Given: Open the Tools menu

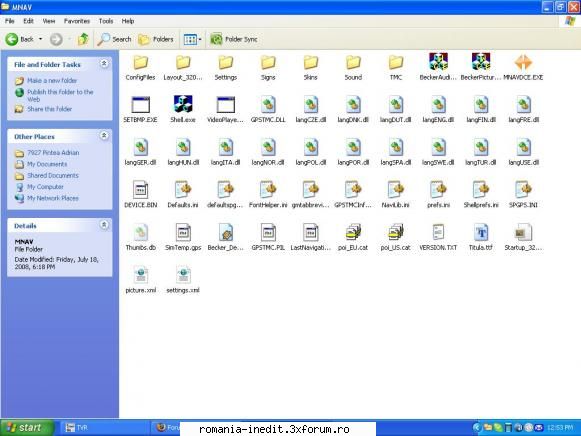Looking at the screenshot, I should click(x=106, y=21).
